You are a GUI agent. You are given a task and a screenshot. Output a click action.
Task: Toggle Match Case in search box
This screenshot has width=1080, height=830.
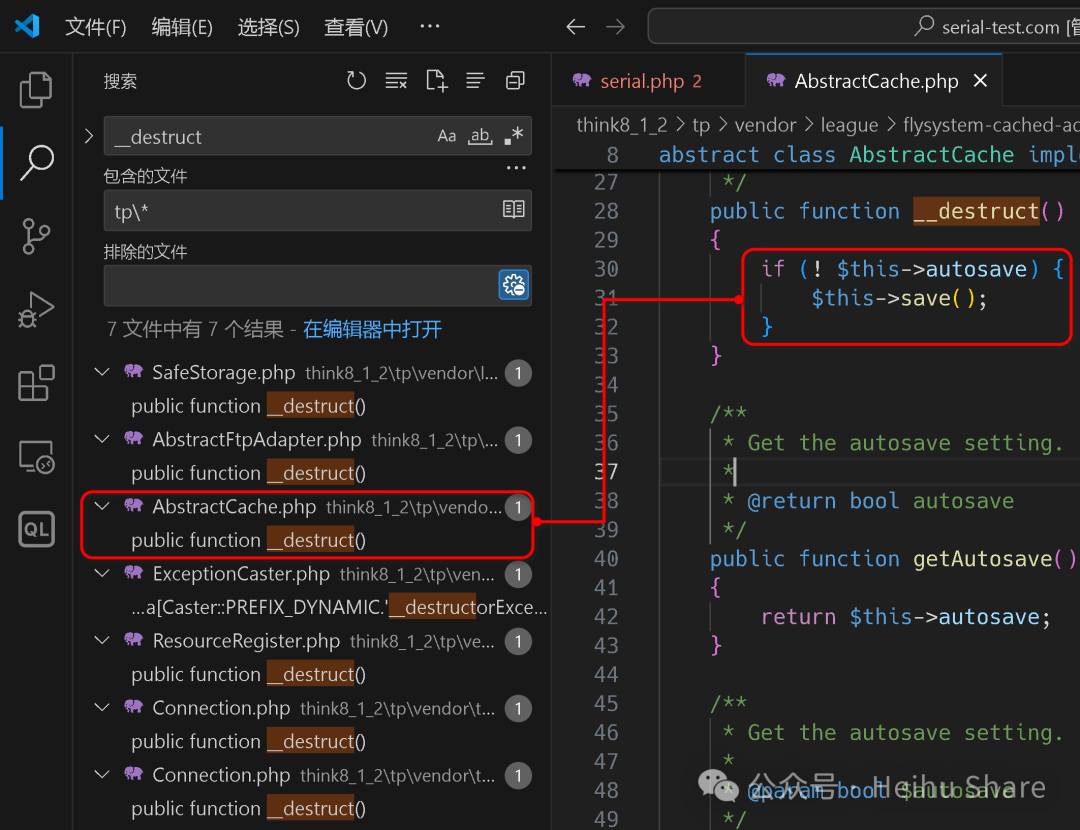click(x=446, y=136)
